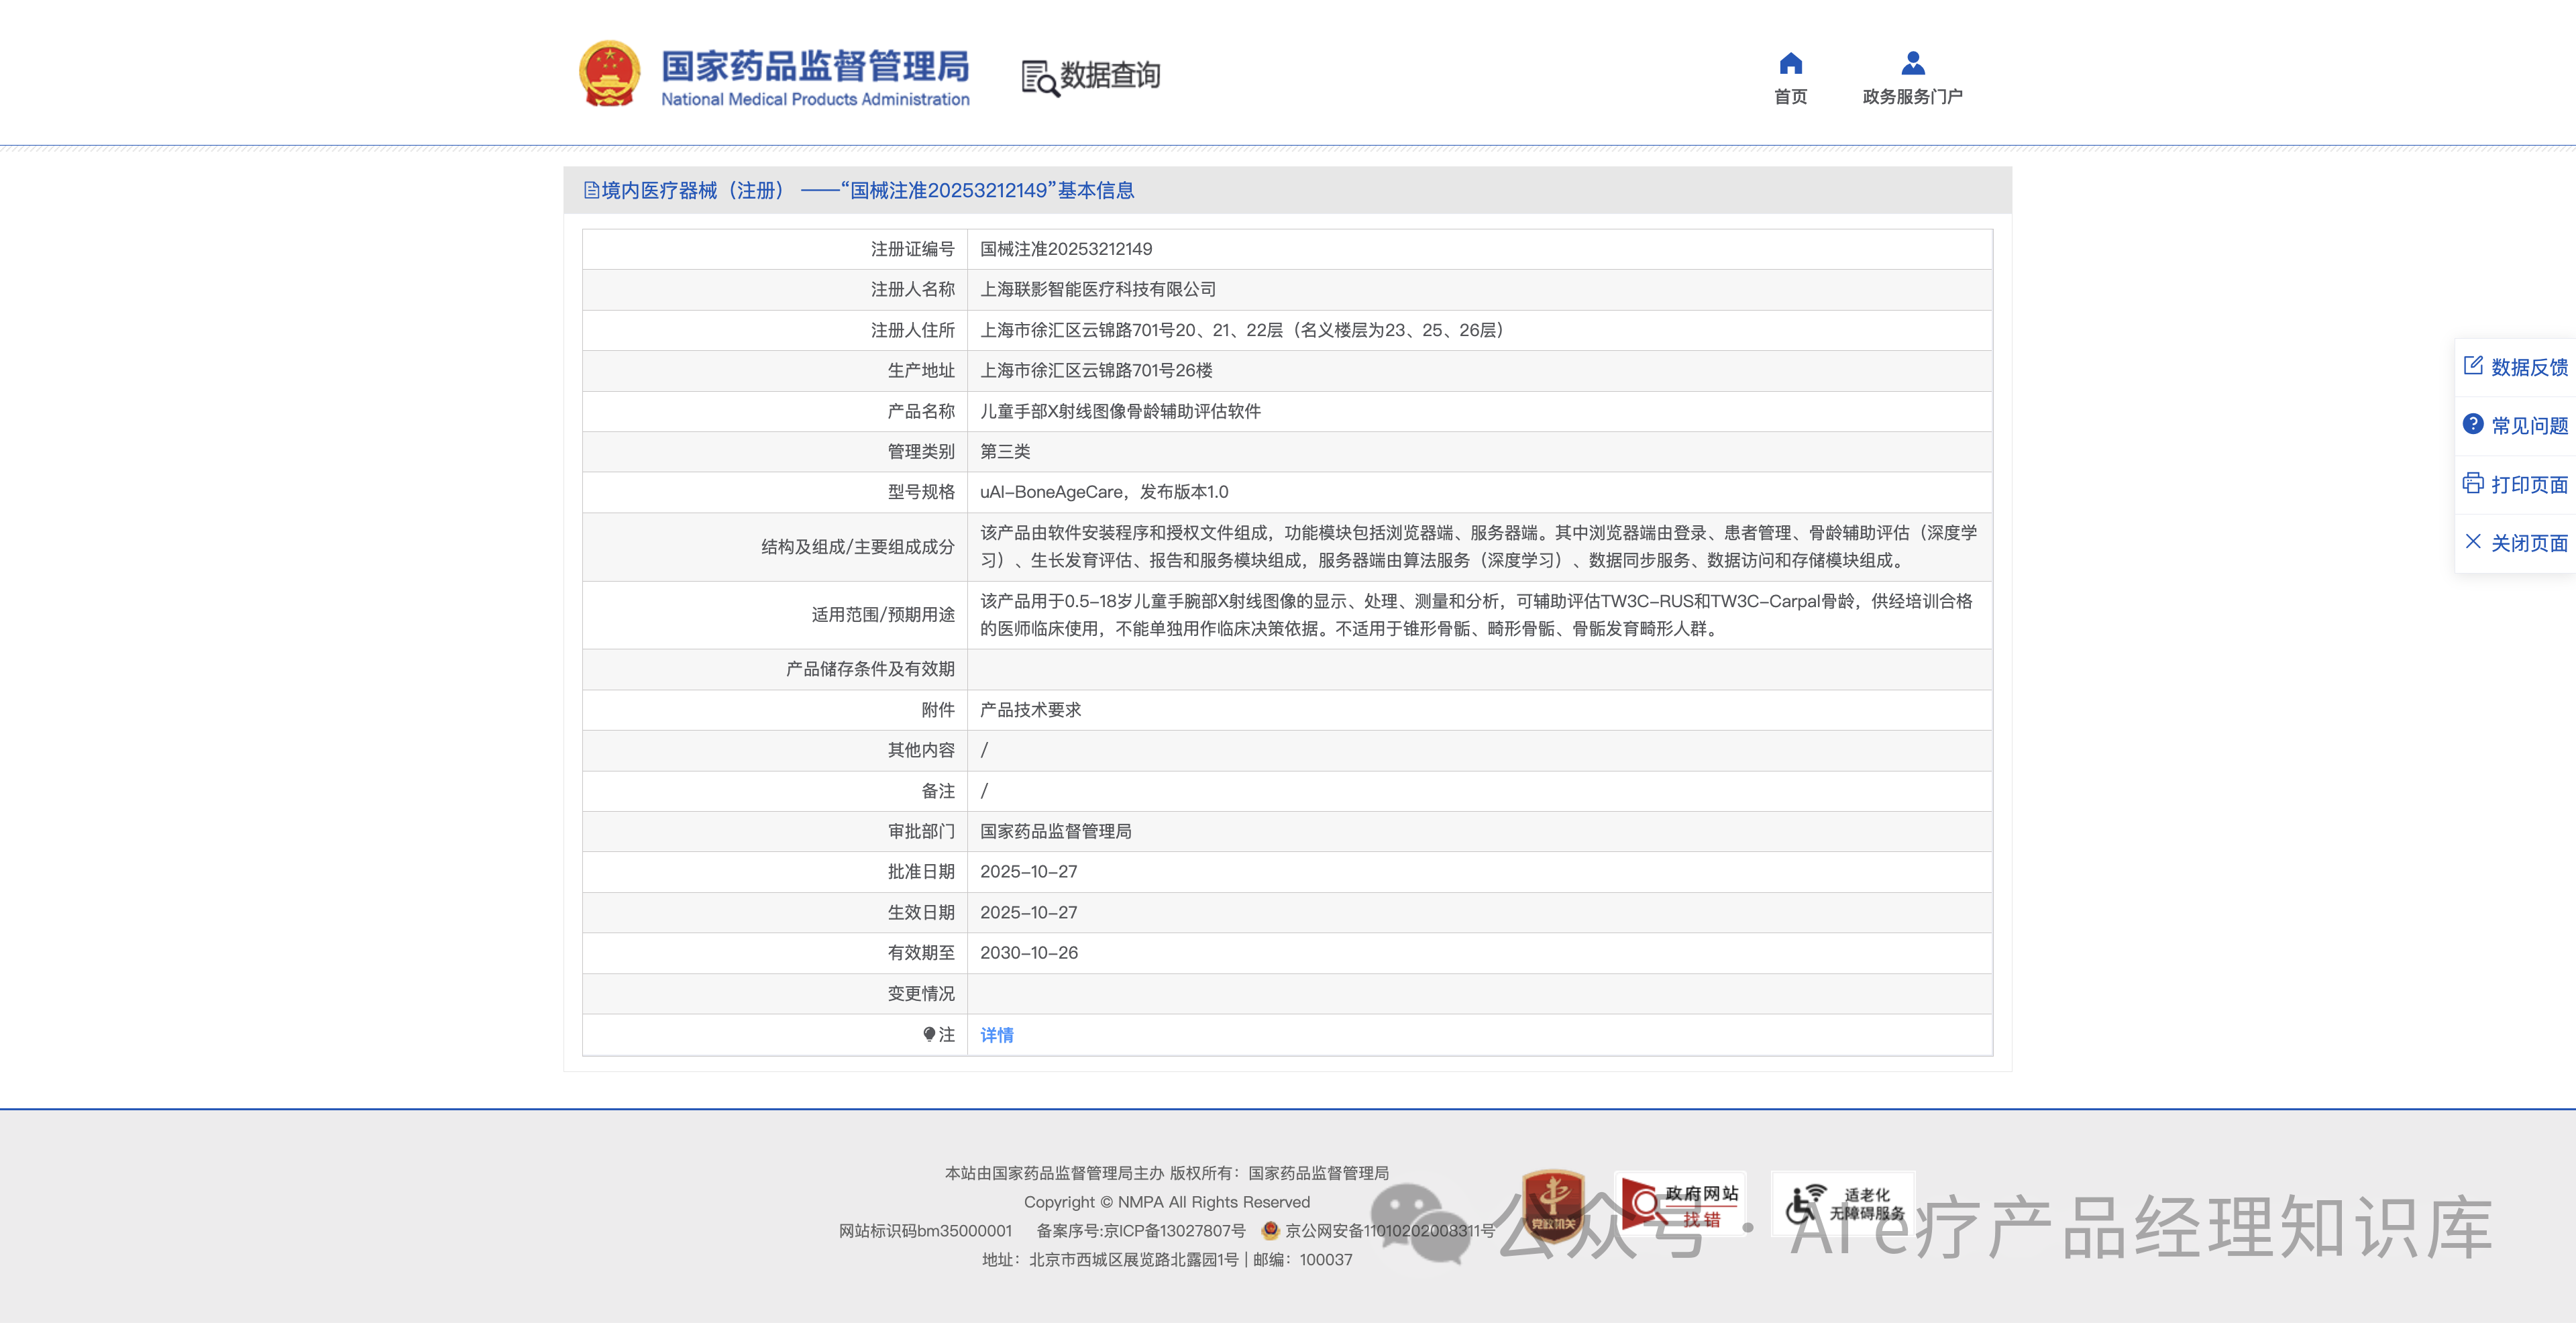Click the 数据反馈 feedback icon
The height and width of the screenshot is (1331, 2576).
pyautogui.click(x=2474, y=366)
